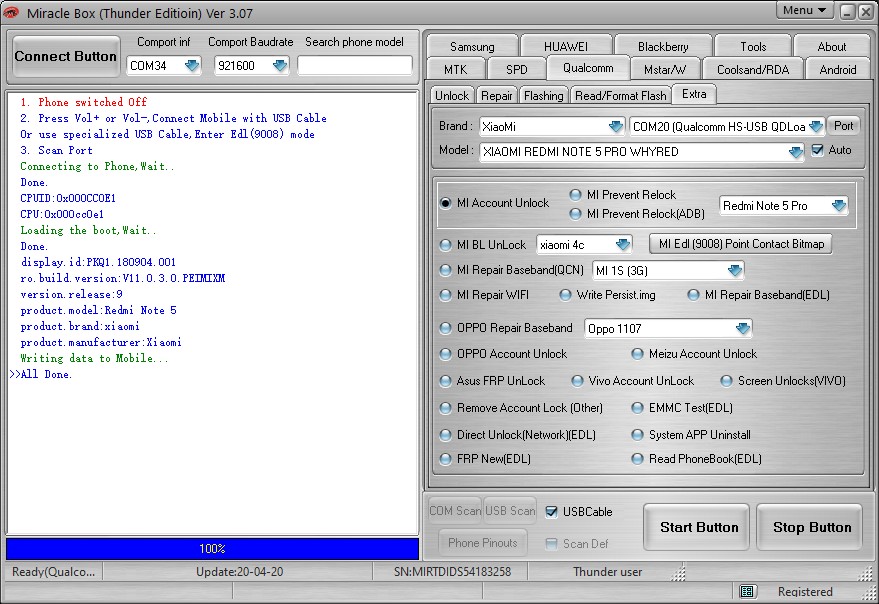Select Meizu Account Unlock radio option
879x604 pixels.
click(x=637, y=354)
